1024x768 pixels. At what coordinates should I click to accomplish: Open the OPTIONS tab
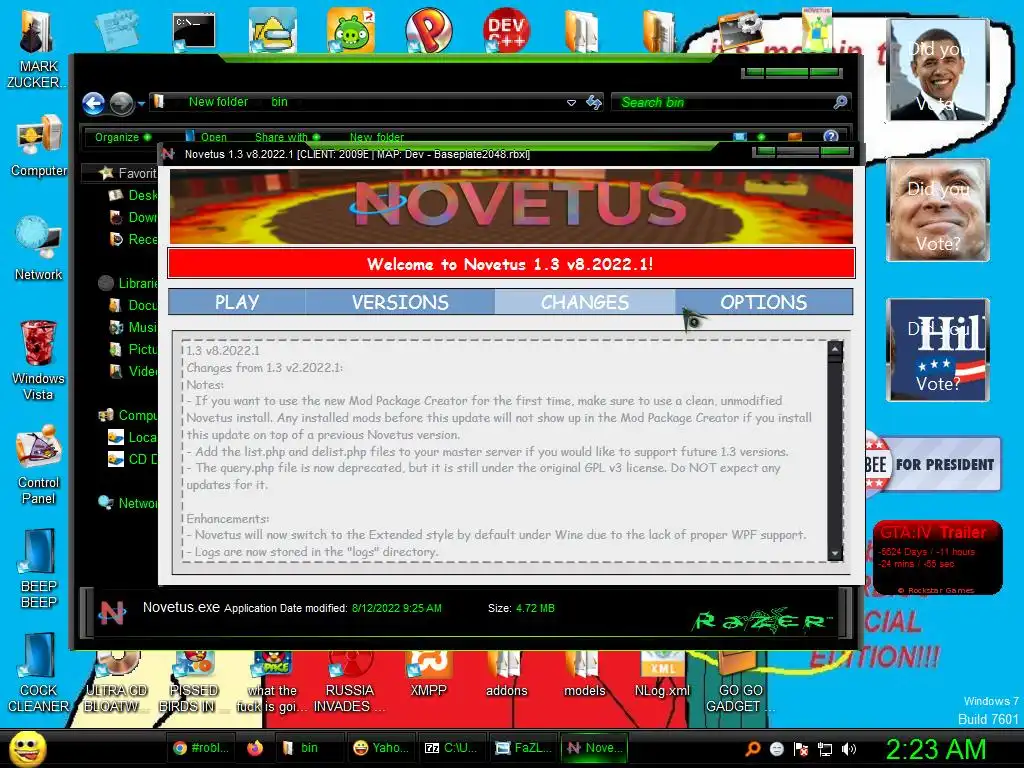coord(763,302)
